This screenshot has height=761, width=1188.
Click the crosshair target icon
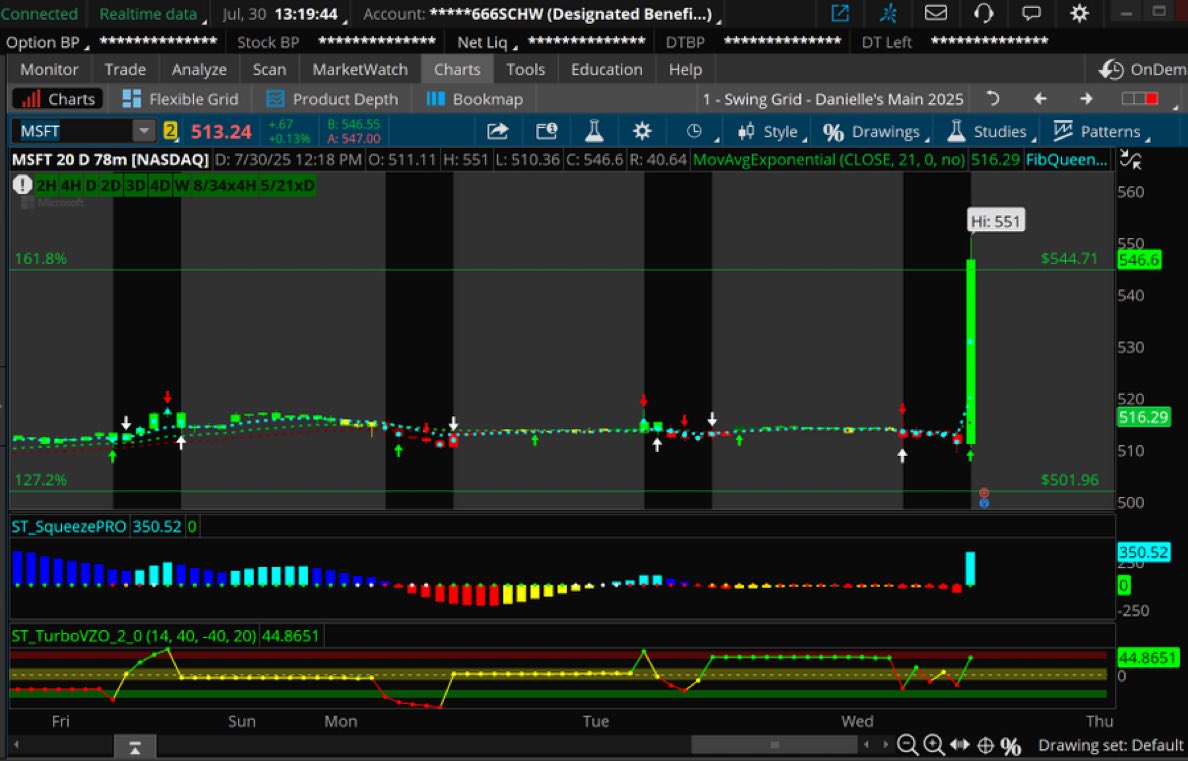pos(986,745)
